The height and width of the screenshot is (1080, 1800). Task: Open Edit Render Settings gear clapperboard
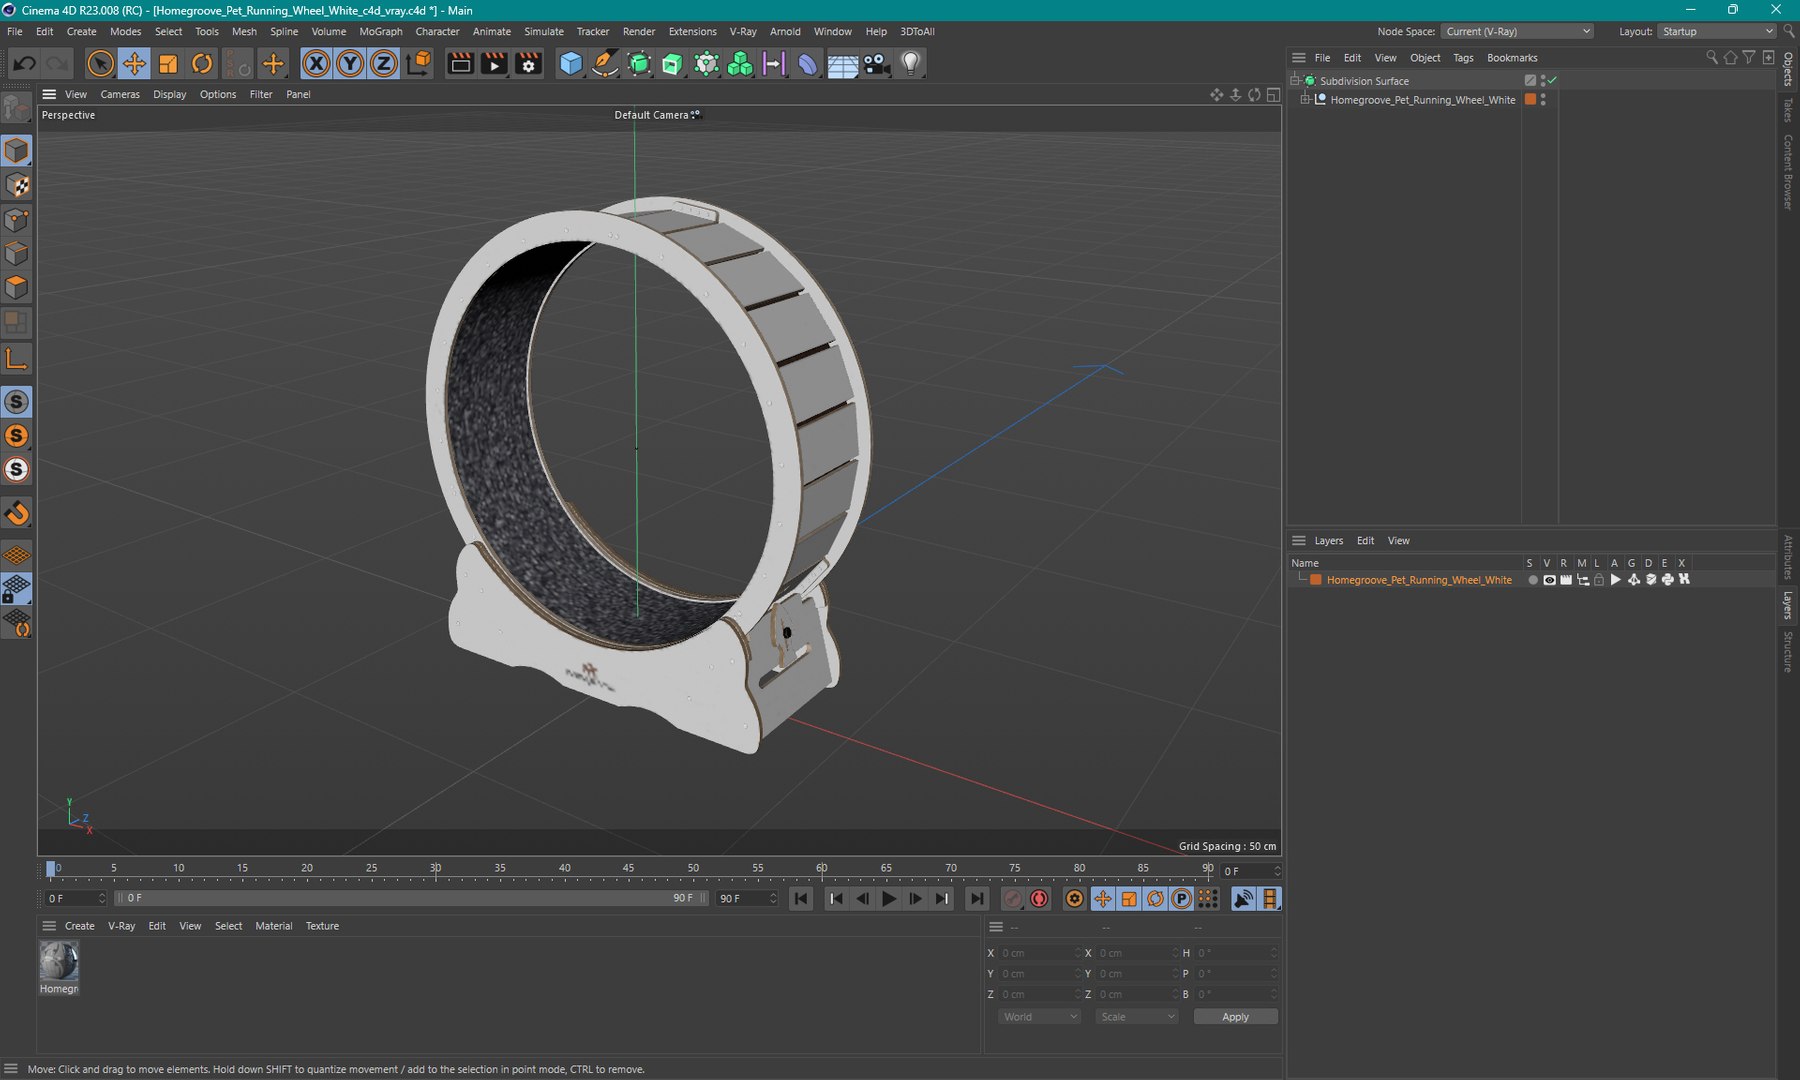528,64
